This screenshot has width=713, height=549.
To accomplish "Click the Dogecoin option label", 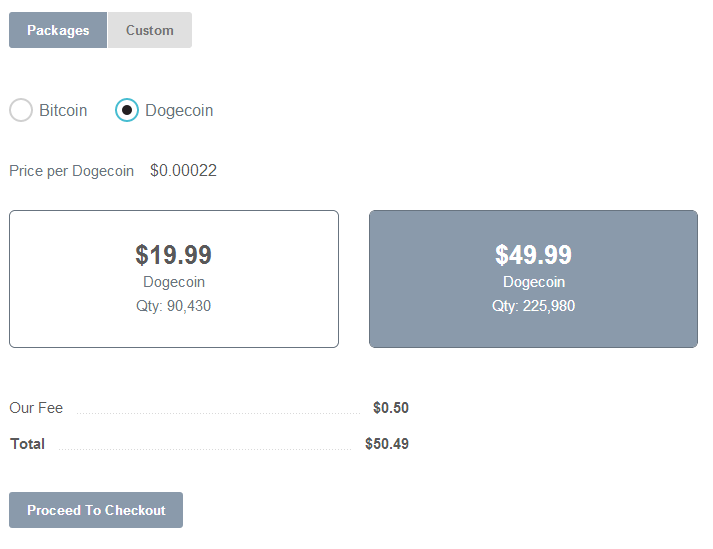I will pos(179,110).
